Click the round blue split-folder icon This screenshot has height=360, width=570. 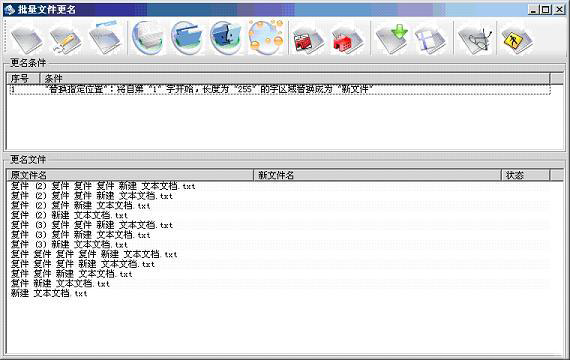click(226, 37)
